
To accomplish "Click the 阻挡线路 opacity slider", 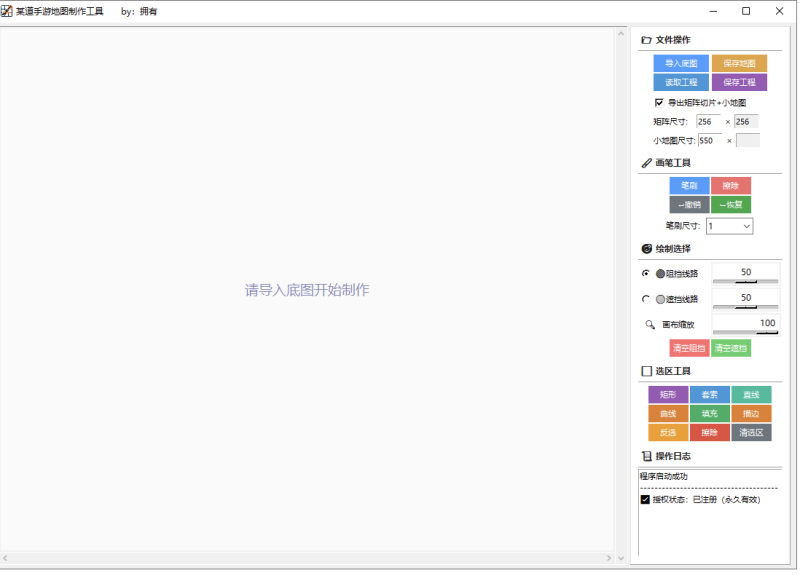I will (745, 282).
